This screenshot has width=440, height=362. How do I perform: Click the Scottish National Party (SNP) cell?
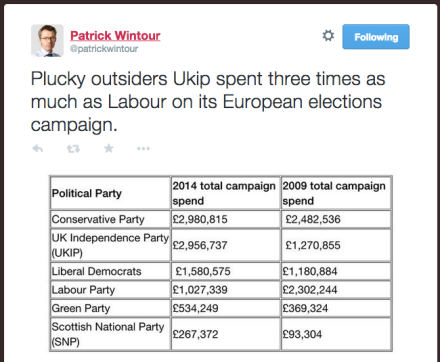pyautogui.click(x=110, y=334)
